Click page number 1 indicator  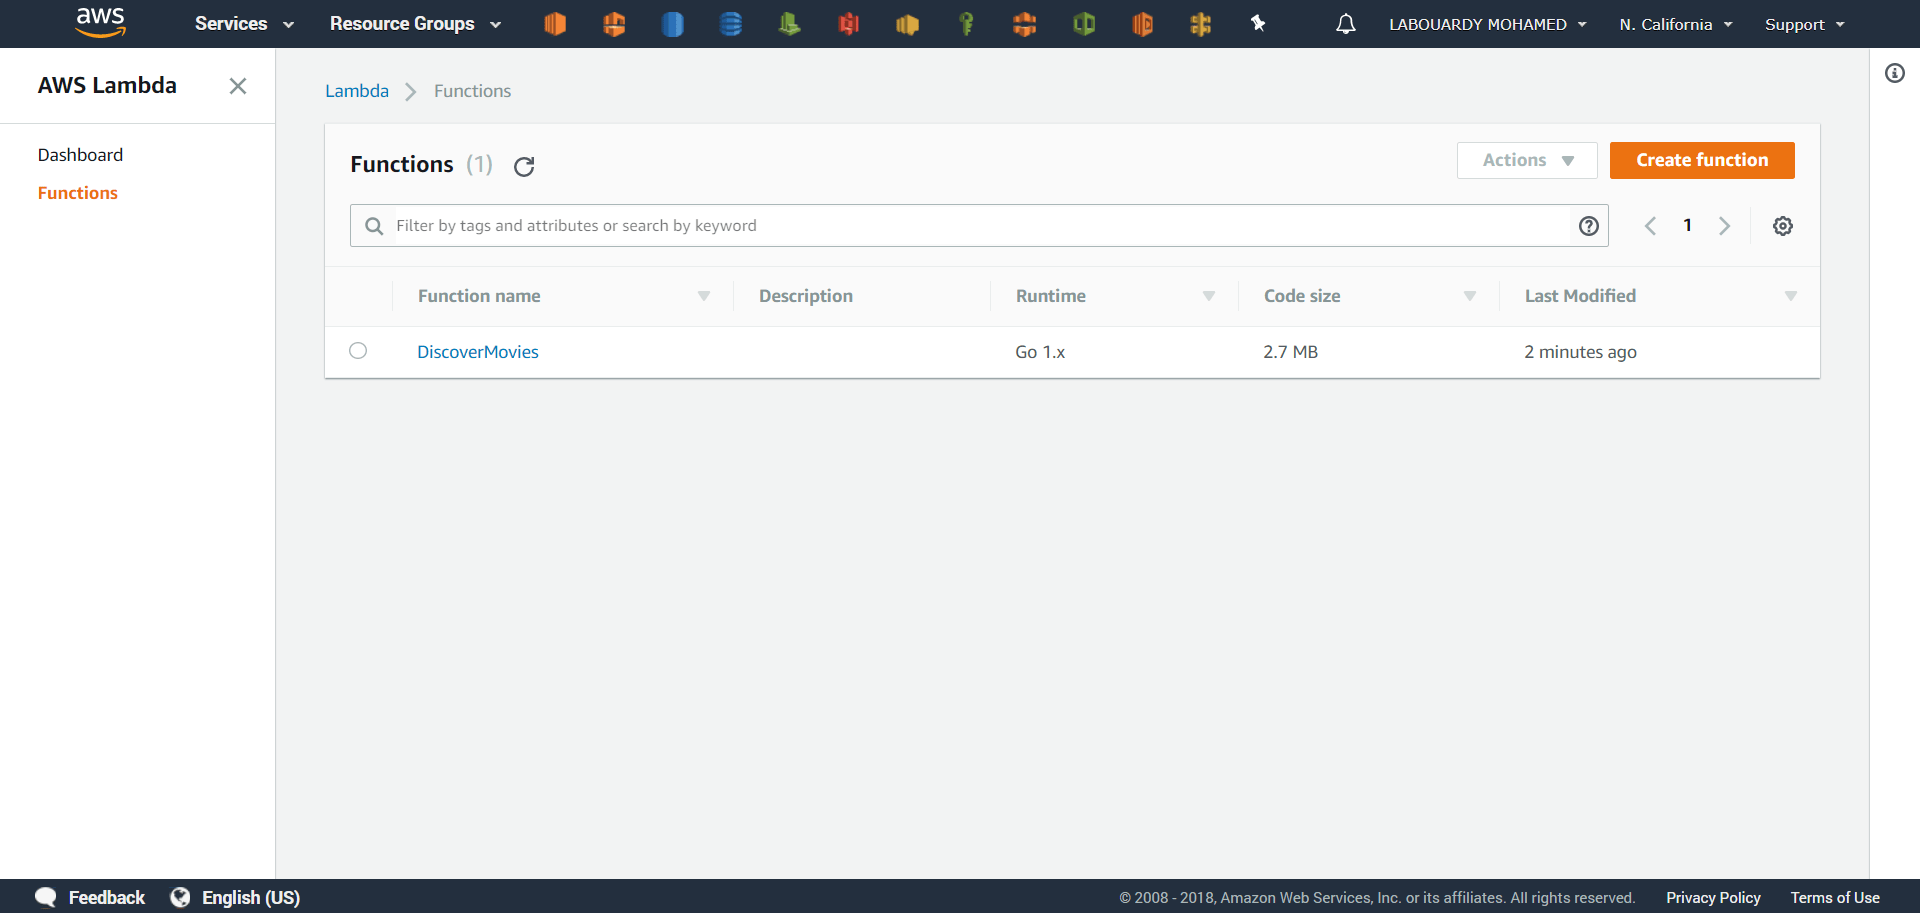pos(1688,225)
